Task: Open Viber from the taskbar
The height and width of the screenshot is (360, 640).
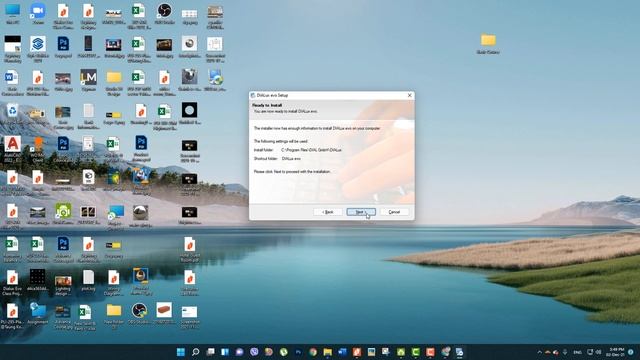Action: click(254, 352)
